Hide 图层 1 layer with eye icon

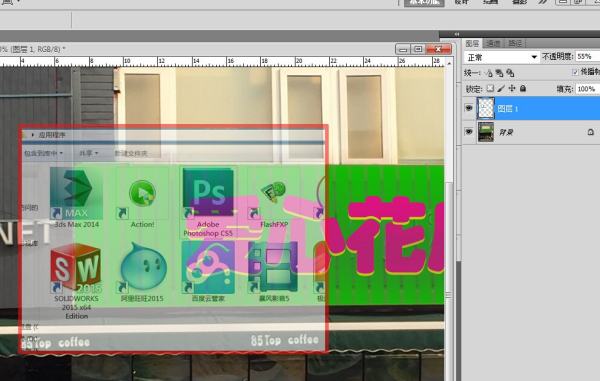[469, 108]
